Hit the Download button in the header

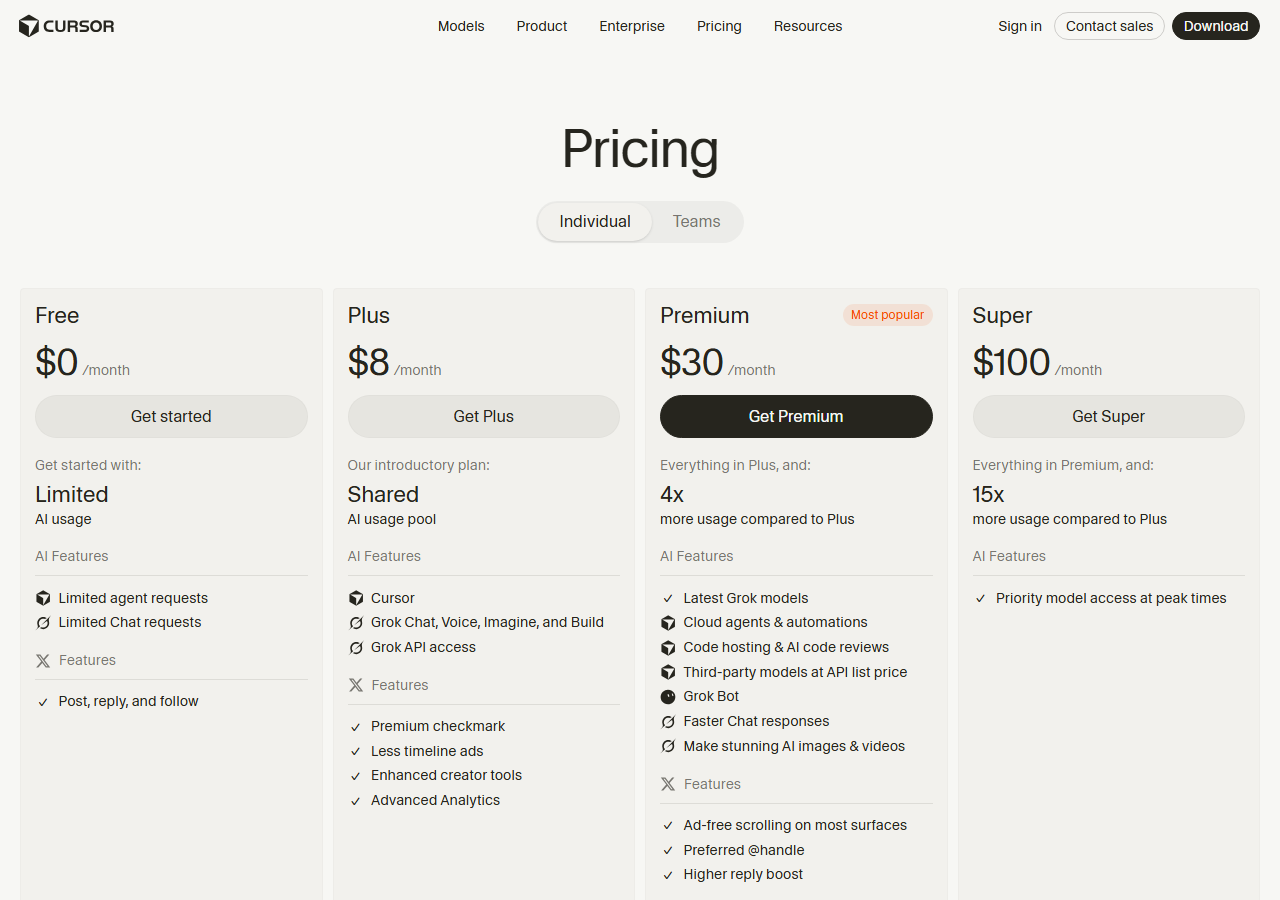tap(1216, 26)
